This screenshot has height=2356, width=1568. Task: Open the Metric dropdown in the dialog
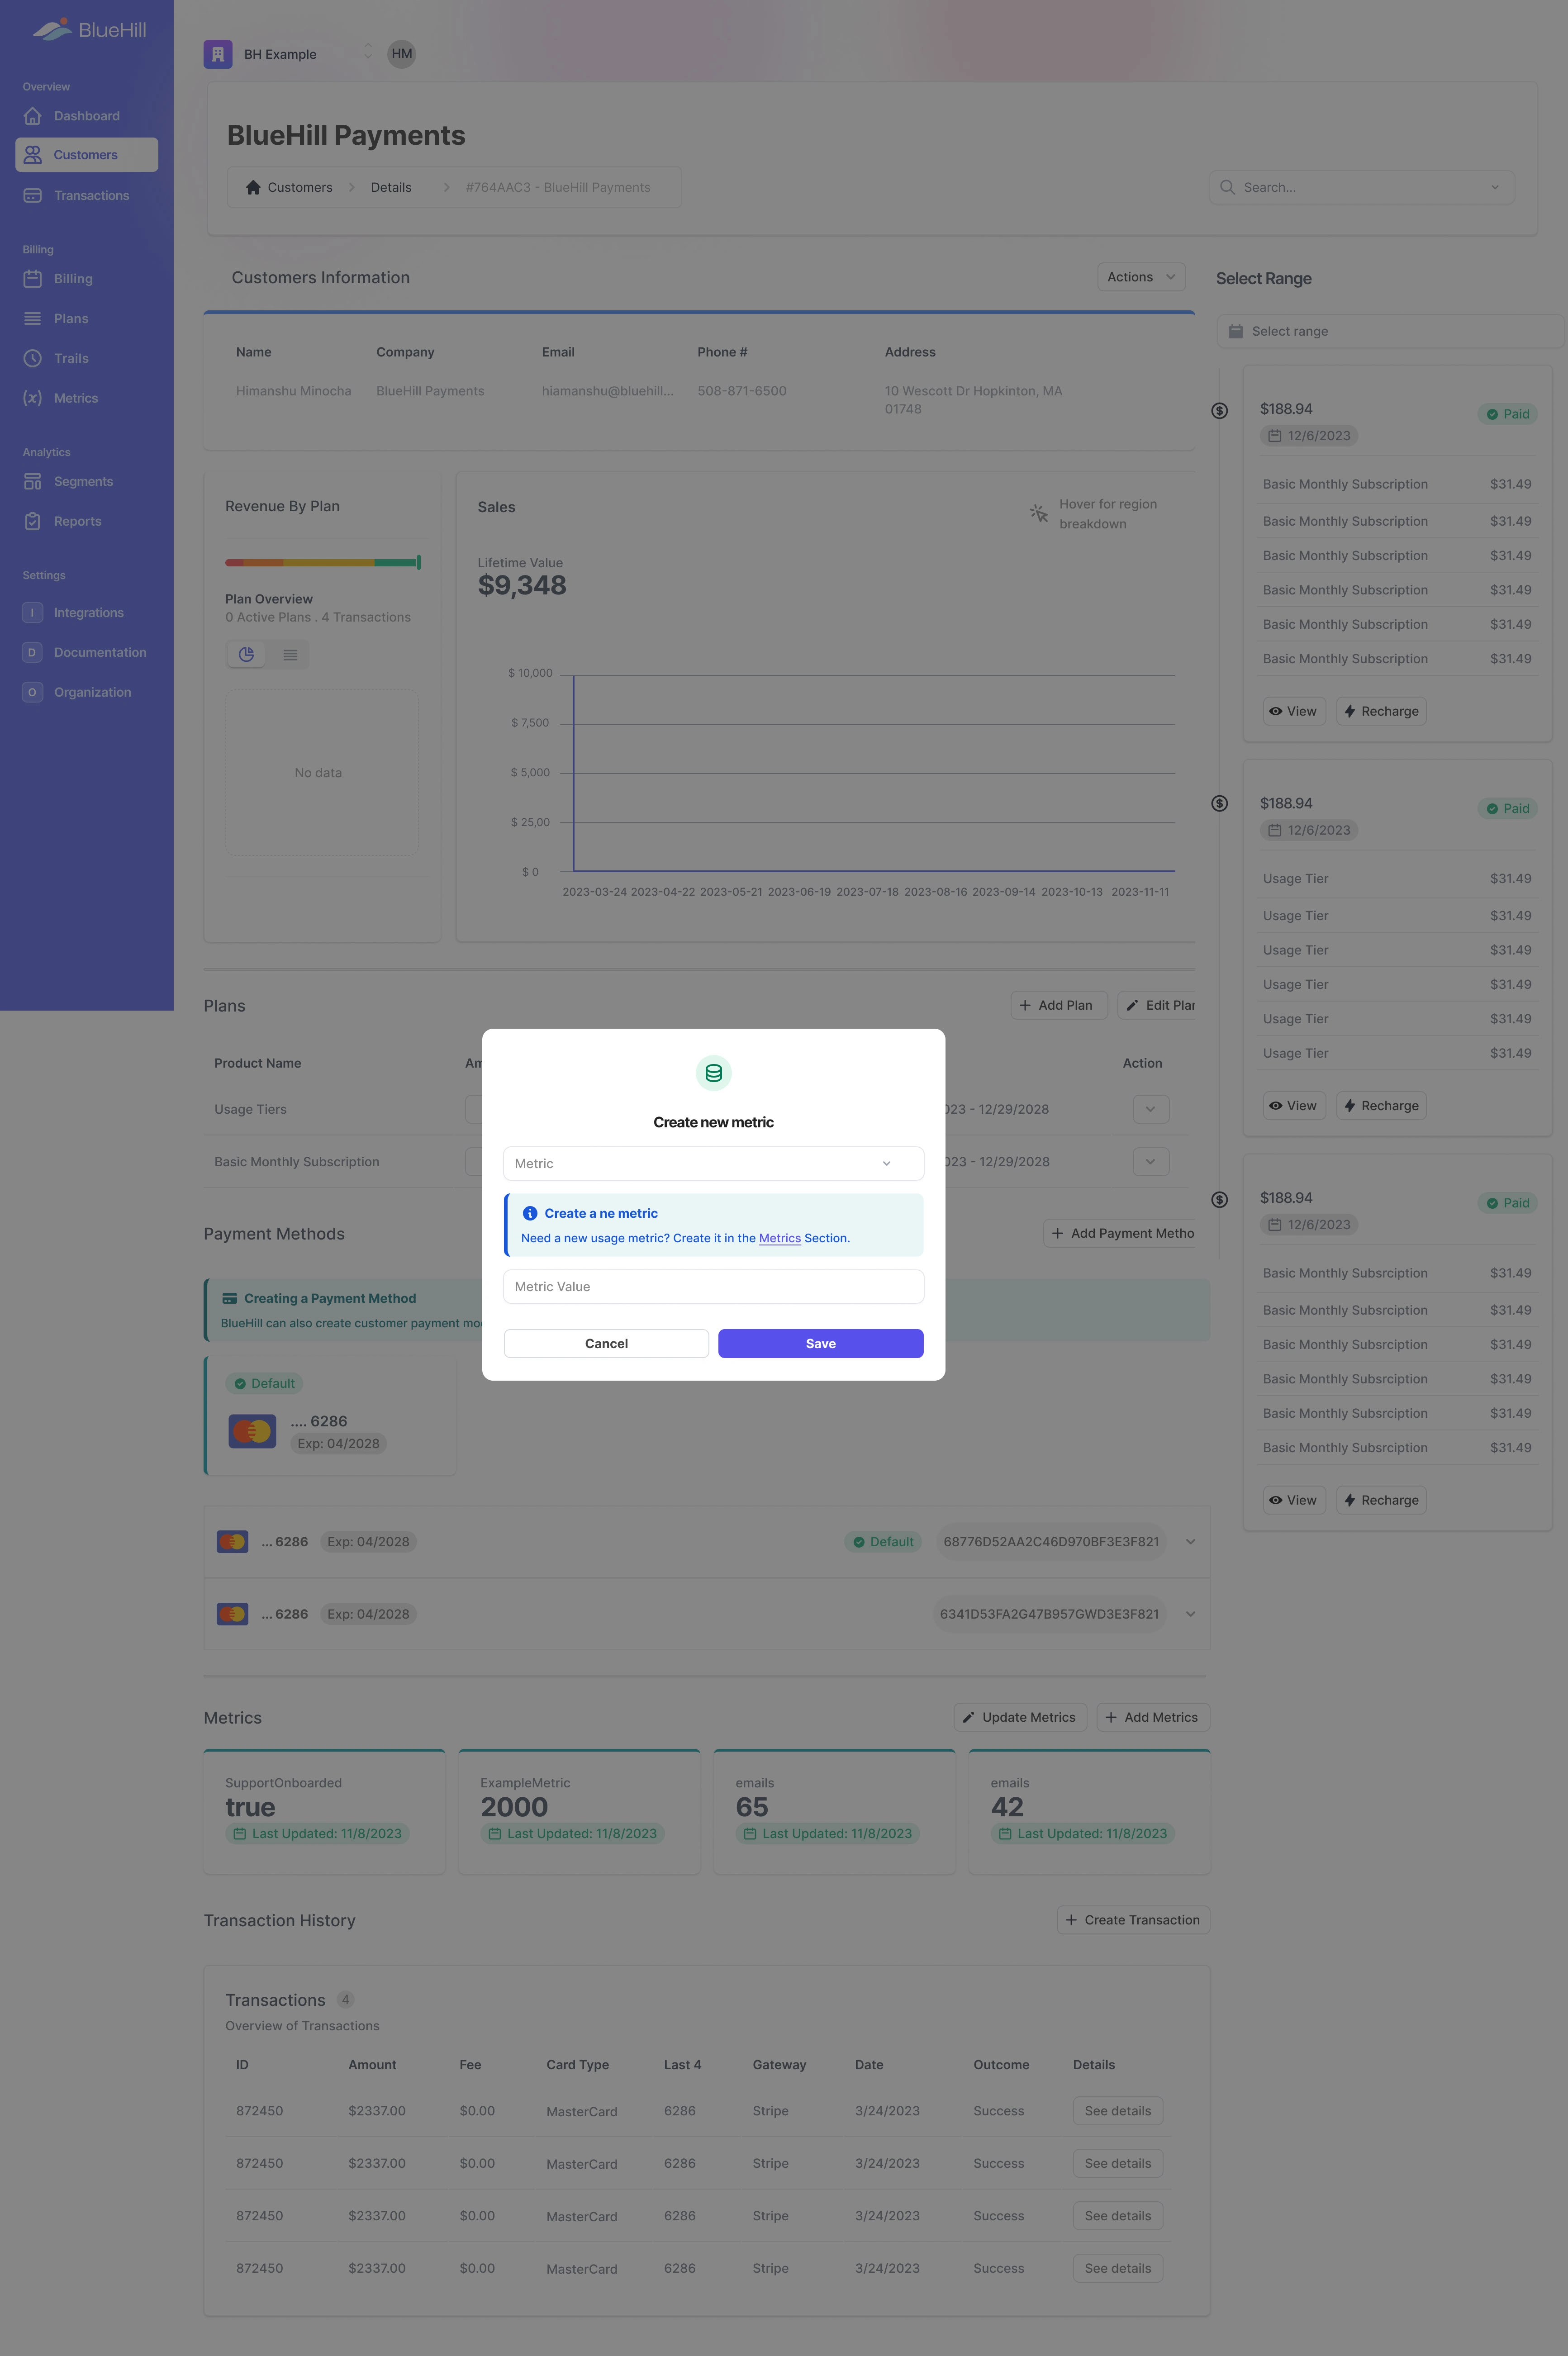pos(713,1163)
